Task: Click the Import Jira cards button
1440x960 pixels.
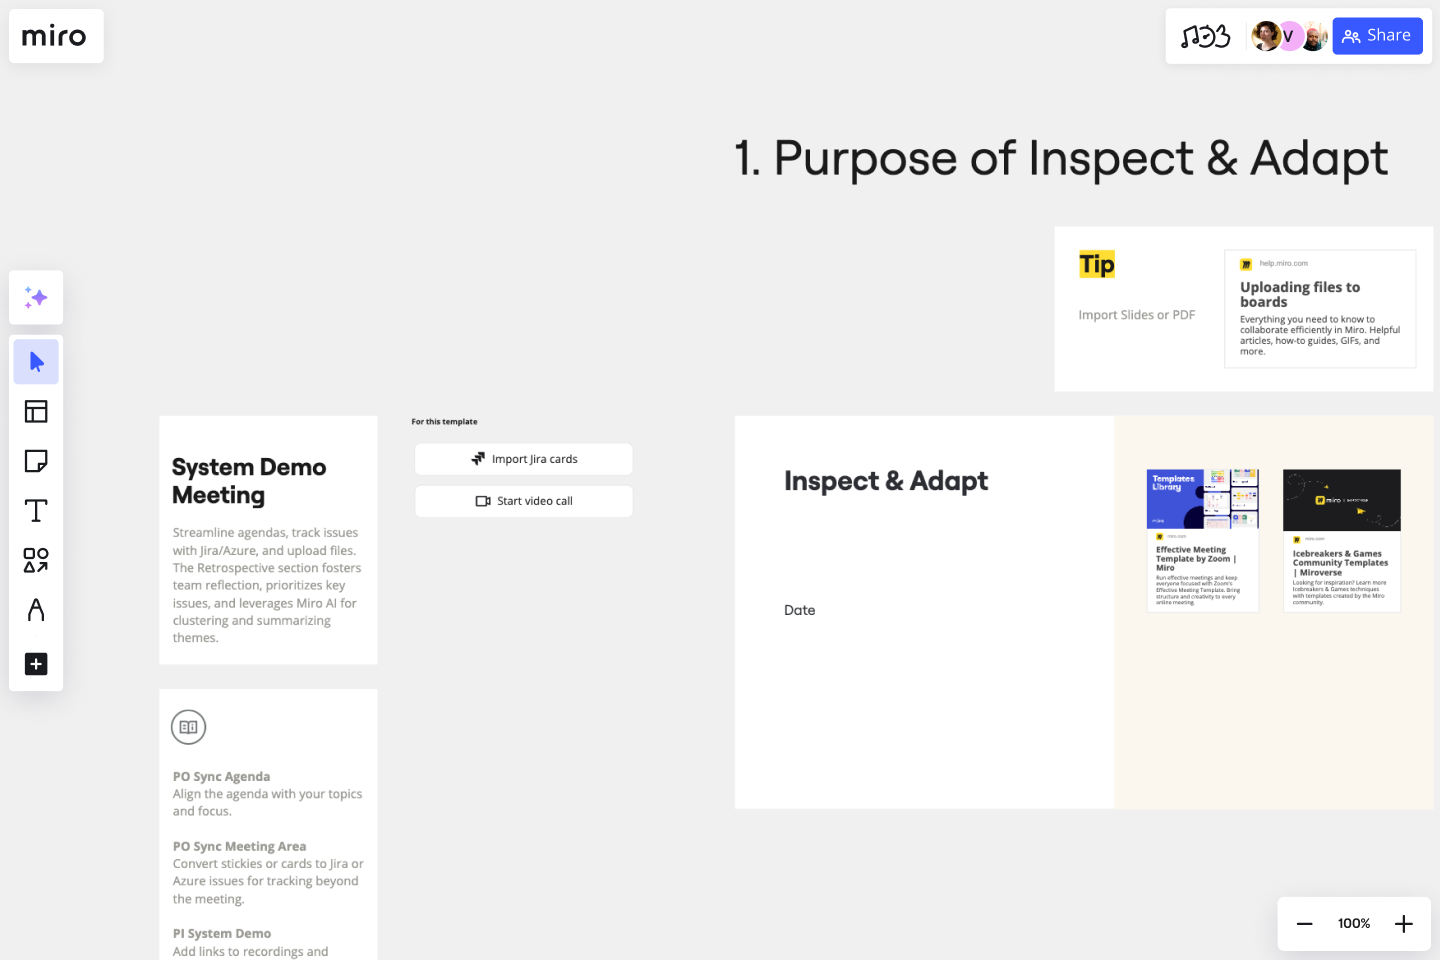Action: pos(523,458)
